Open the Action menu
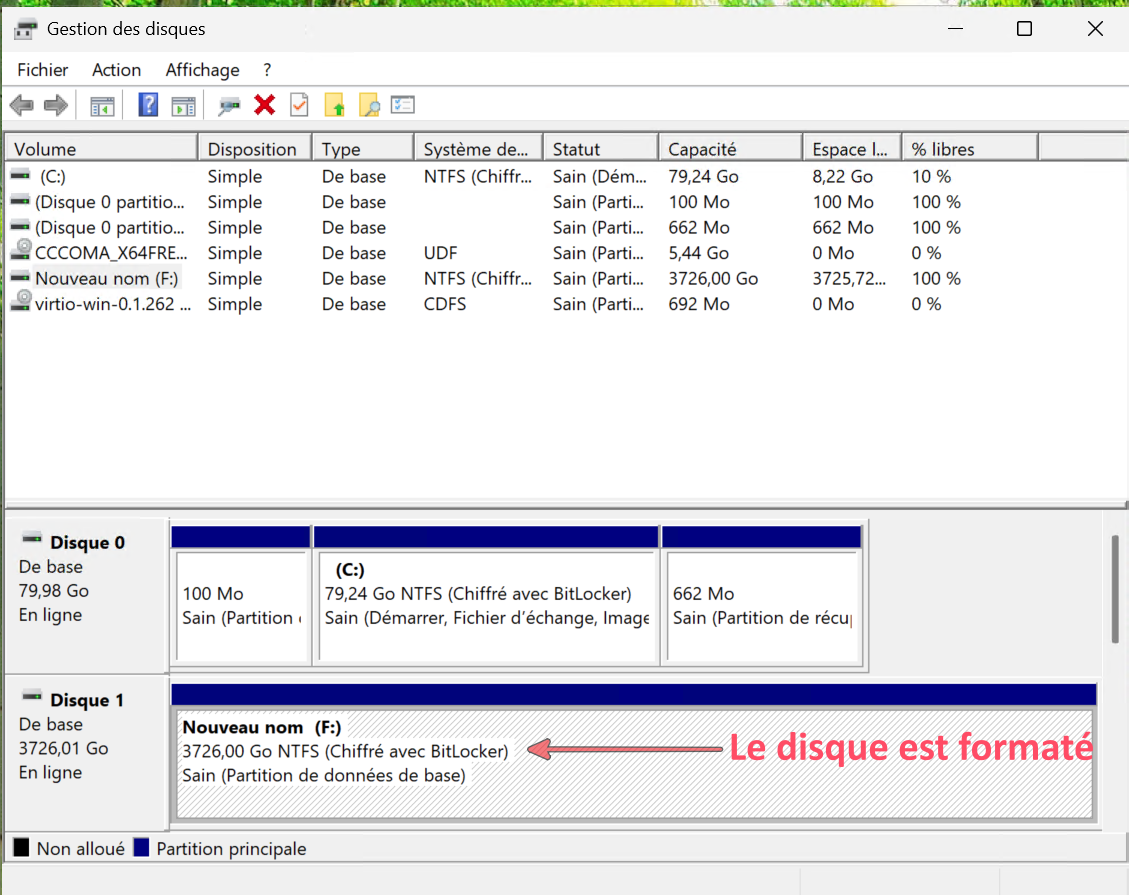 click(x=116, y=70)
